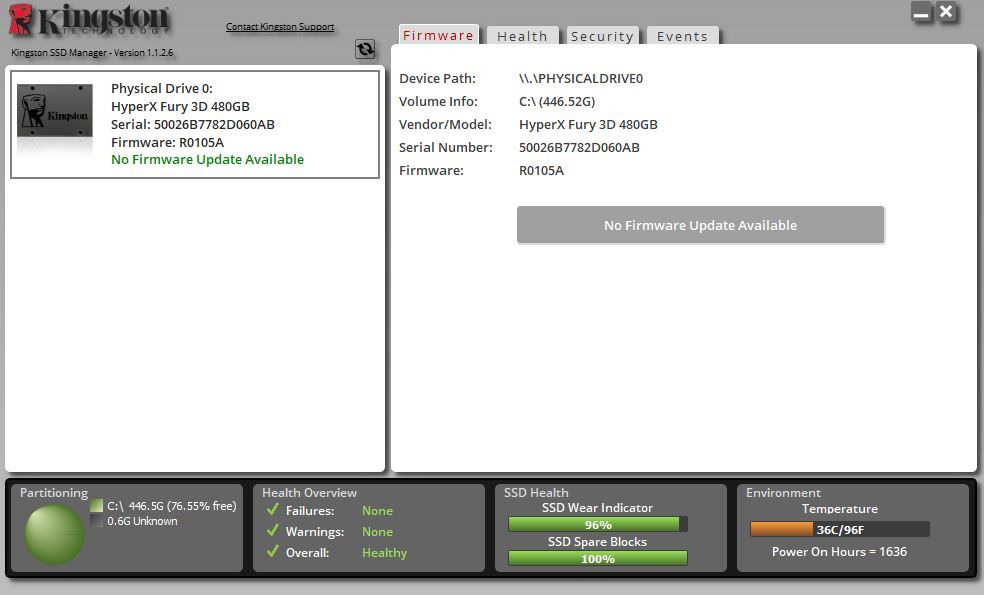Viewport: 984px width, 595px height.
Task: Click the Partitioning panel title
Action: click(54, 493)
